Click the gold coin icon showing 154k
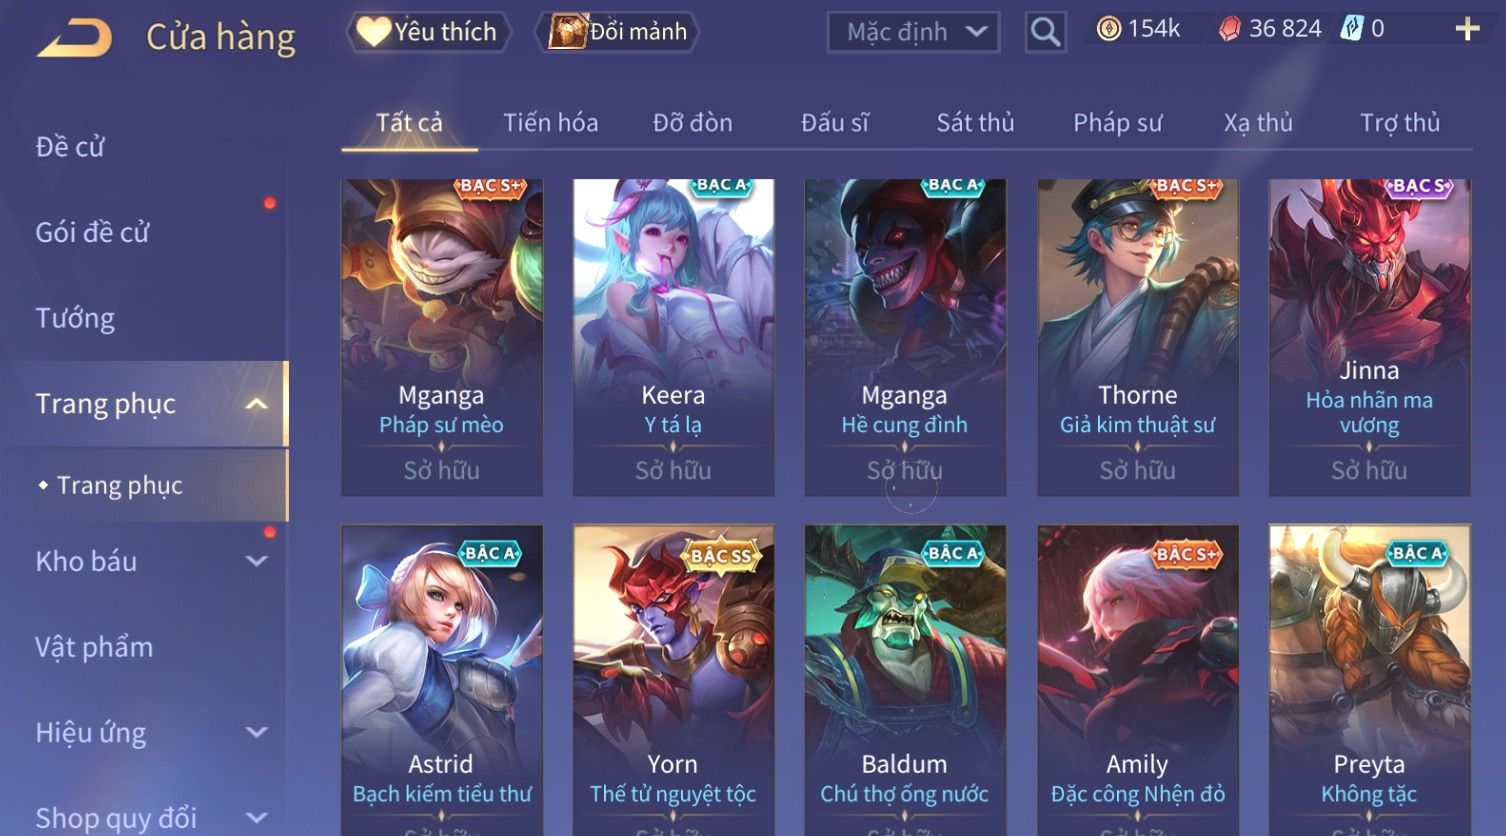1506x836 pixels. point(1108,29)
